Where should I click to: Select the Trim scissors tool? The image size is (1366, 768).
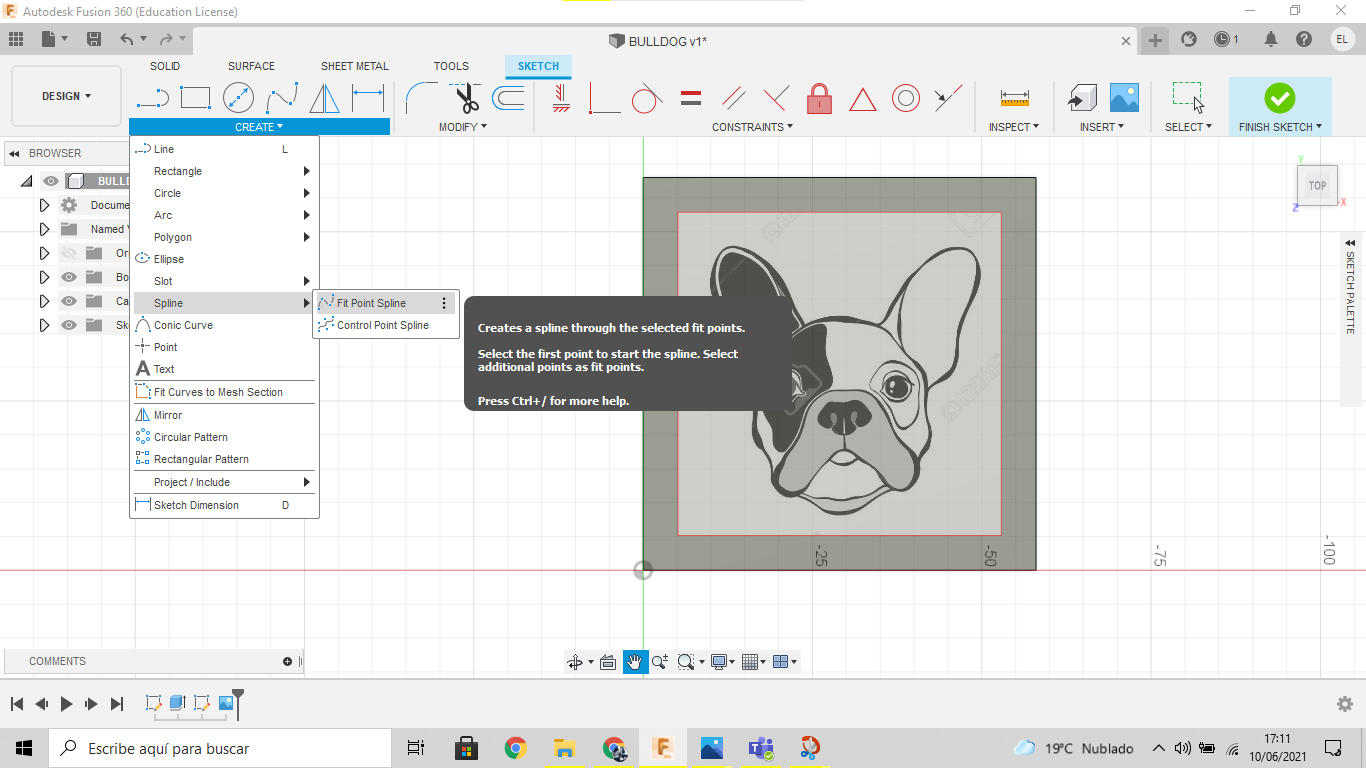pyautogui.click(x=466, y=98)
